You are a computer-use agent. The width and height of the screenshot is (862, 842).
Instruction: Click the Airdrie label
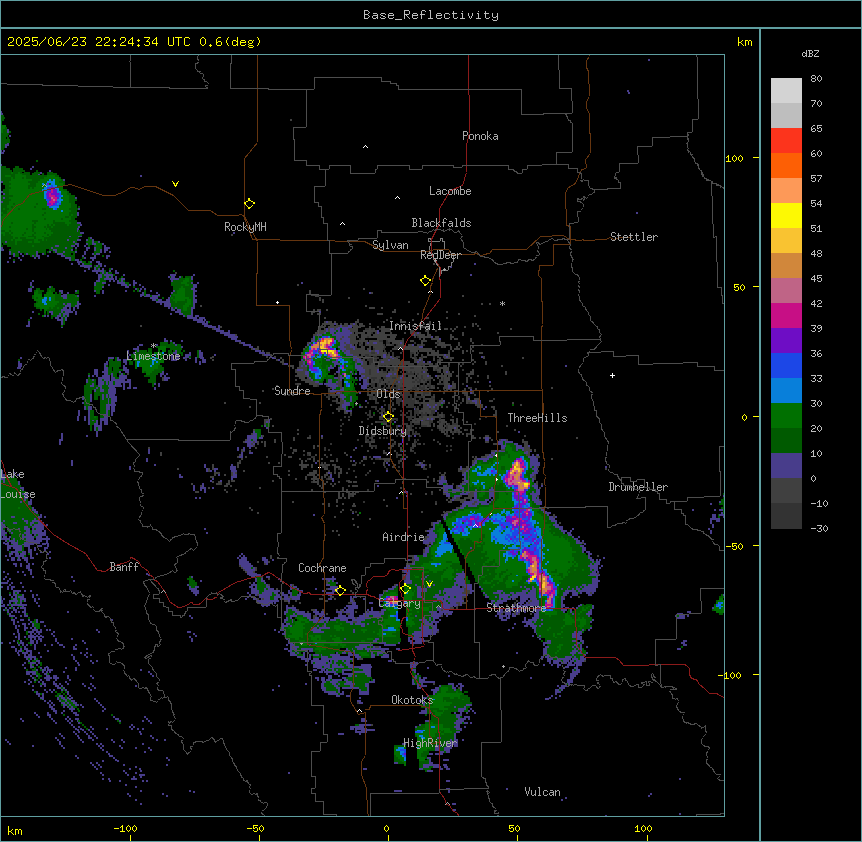pyautogui.click(x=403, y=537)
